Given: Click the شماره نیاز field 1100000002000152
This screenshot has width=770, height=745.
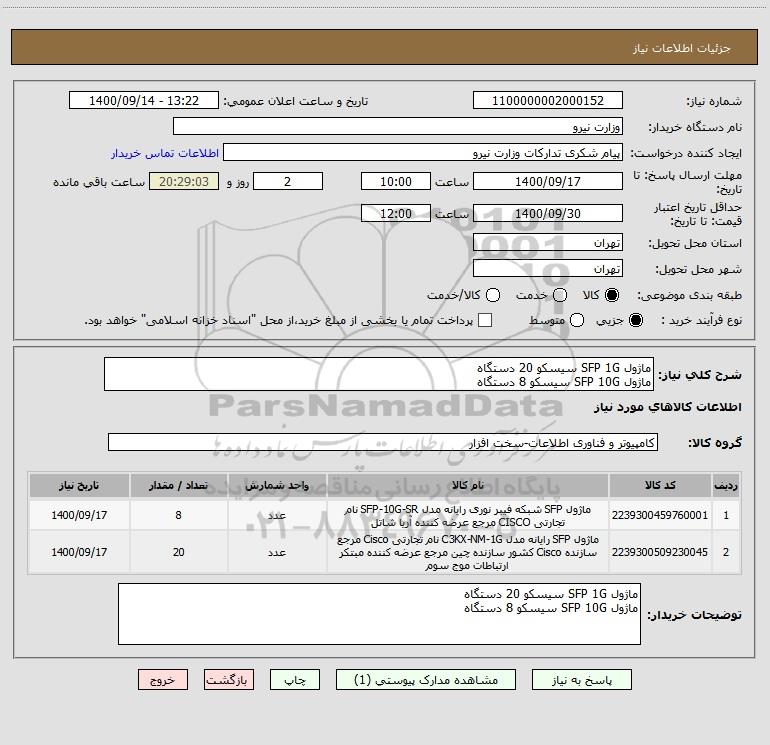Looking at the screenshot, I should [x=548, y=100].
